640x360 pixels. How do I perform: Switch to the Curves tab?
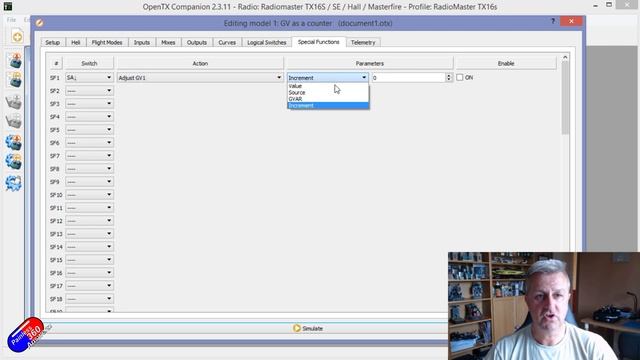click(x=227, y=42)
